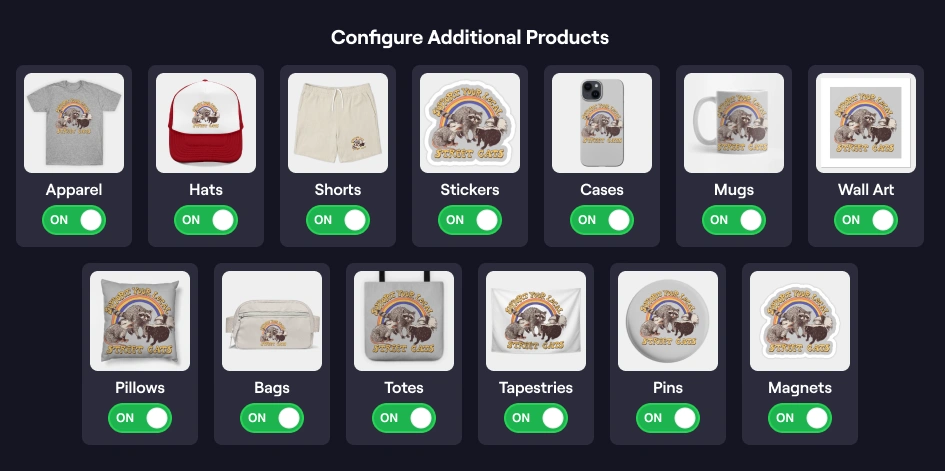Image resolution: width=945 pixels, height=471 pixels.
Task: Turn off the Apparel toggle
Action: [74, 220]
